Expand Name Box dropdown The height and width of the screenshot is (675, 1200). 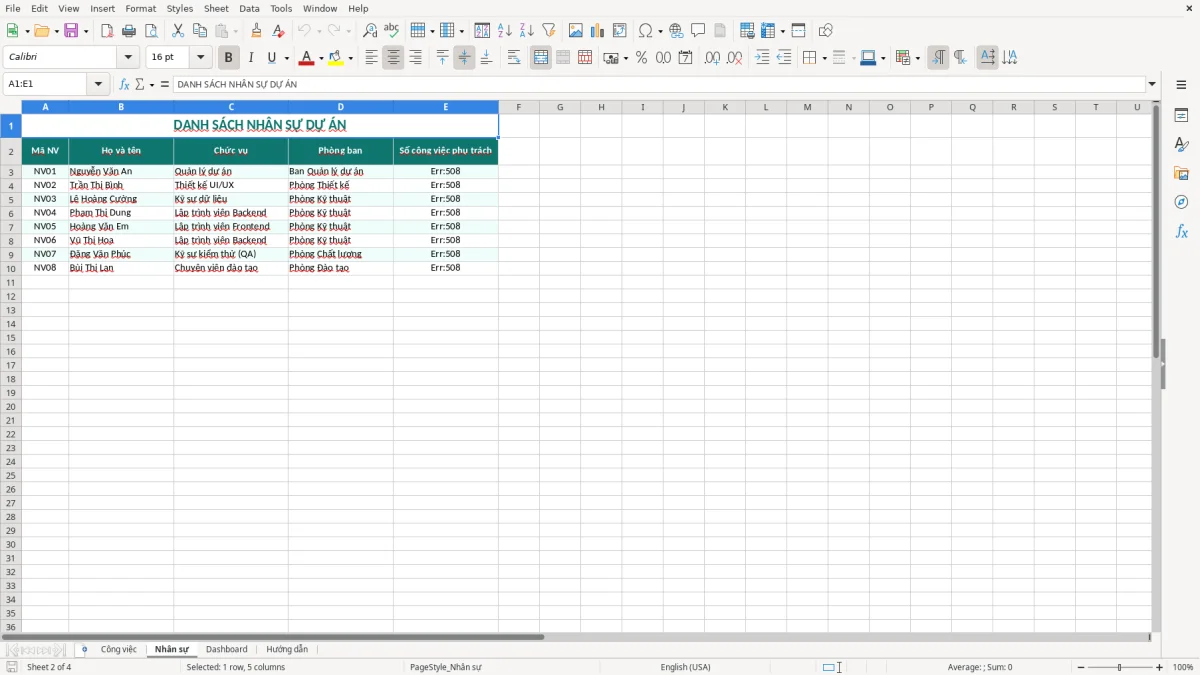(x=98, y=84)
